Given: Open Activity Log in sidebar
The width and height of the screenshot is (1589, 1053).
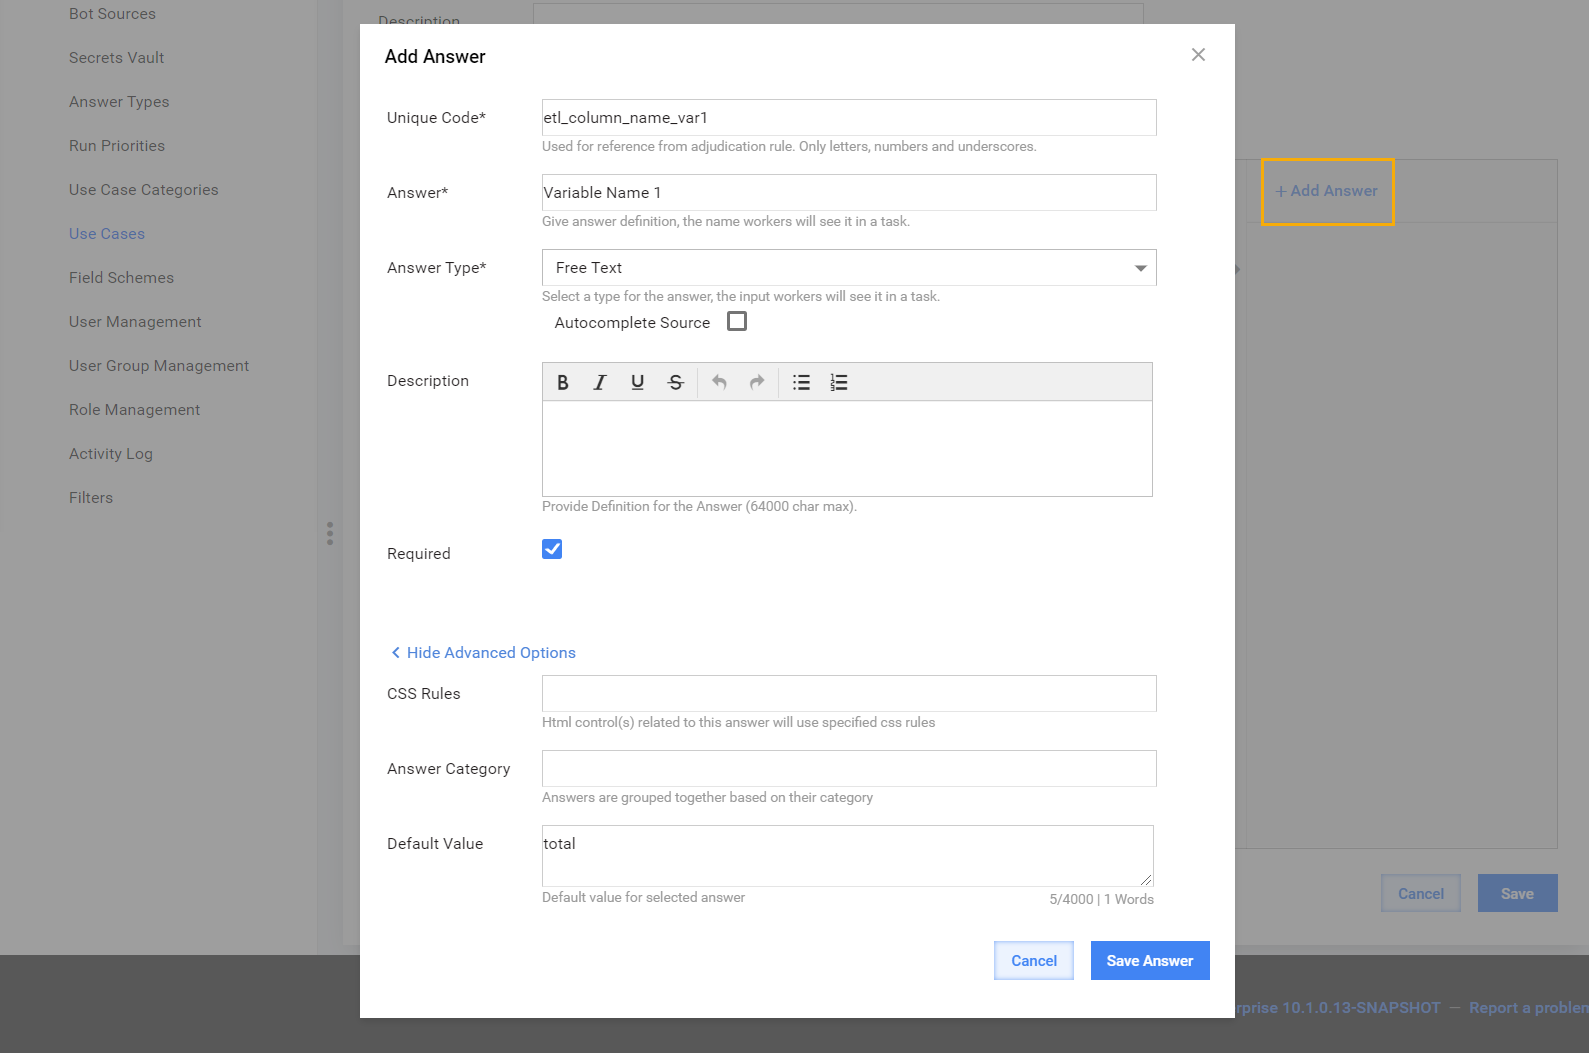Looking at the screenshot, I should coord(111,454).
